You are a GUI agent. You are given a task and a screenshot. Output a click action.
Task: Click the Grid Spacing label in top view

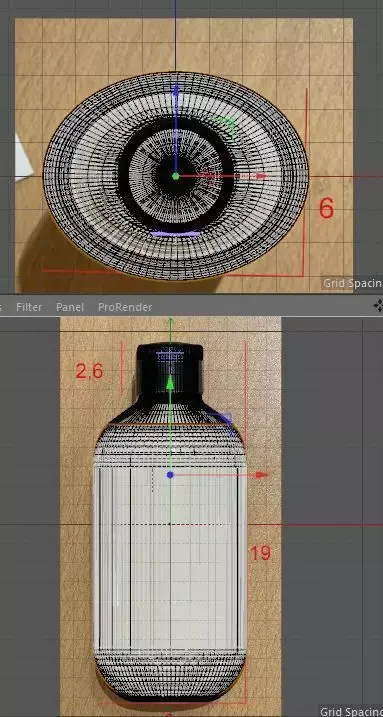click(352, 283)
